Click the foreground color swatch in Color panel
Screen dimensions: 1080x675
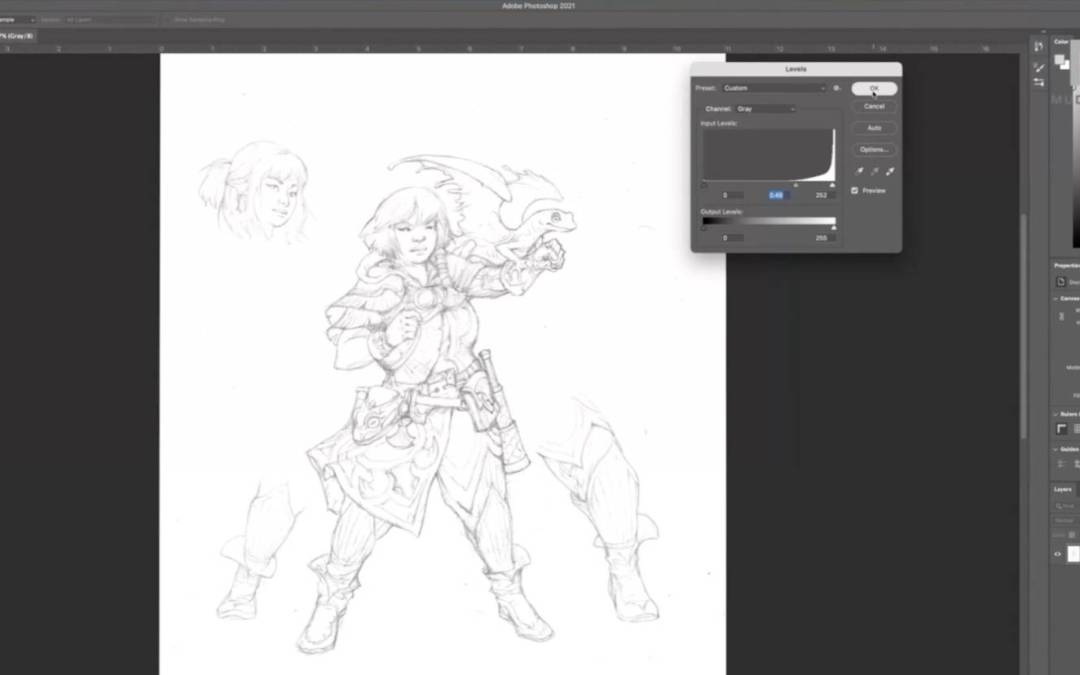(x=1060, y=59)
